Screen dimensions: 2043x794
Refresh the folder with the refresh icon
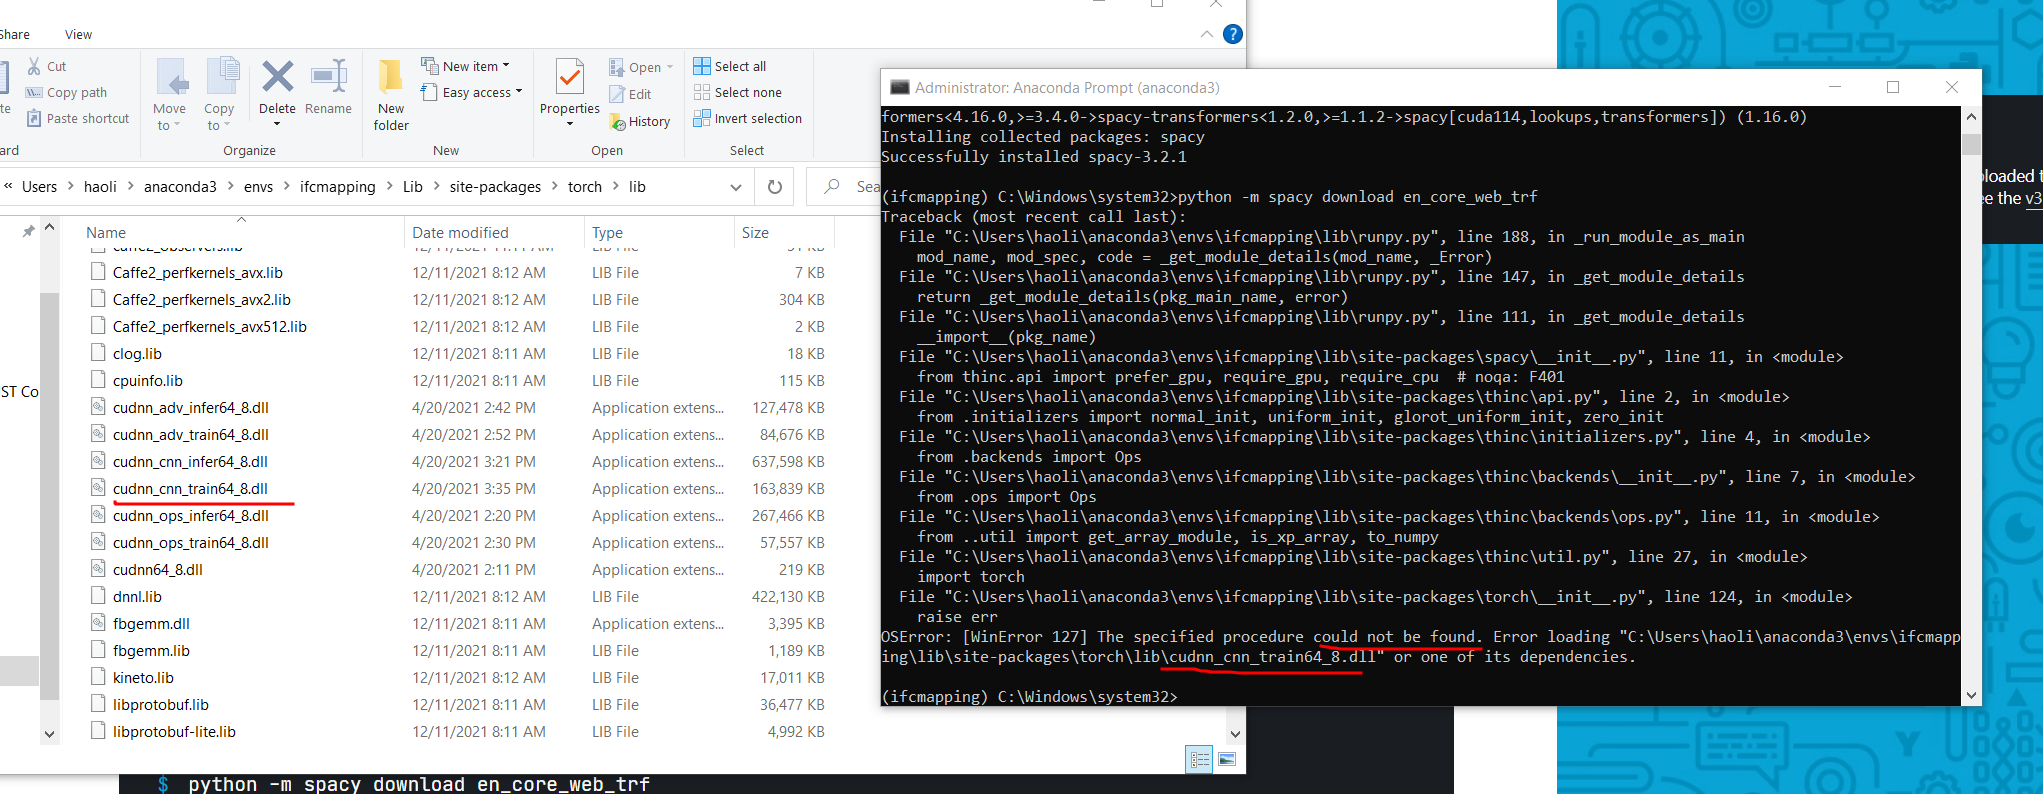[x=774, y=187]
